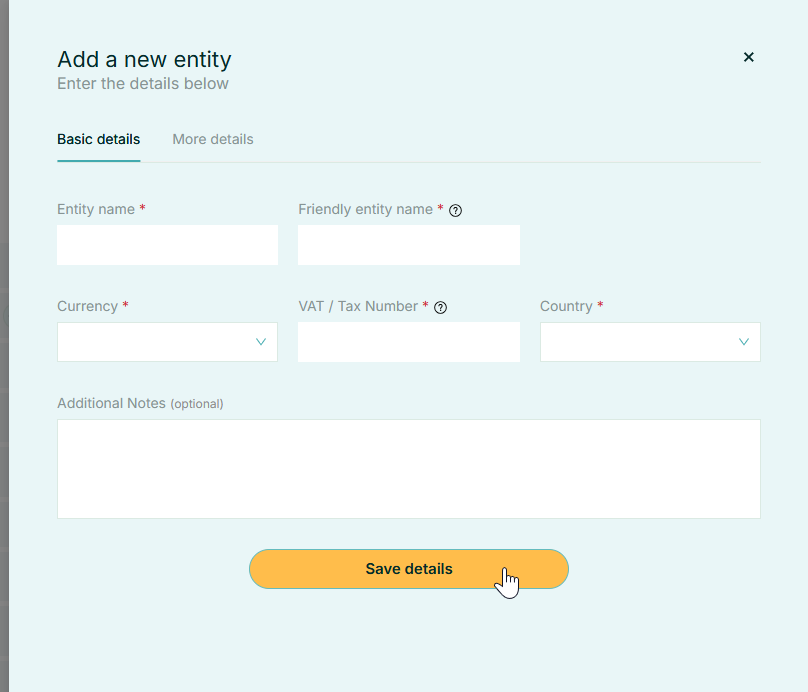Click the Add a new entity heading

tap(144, 59)
